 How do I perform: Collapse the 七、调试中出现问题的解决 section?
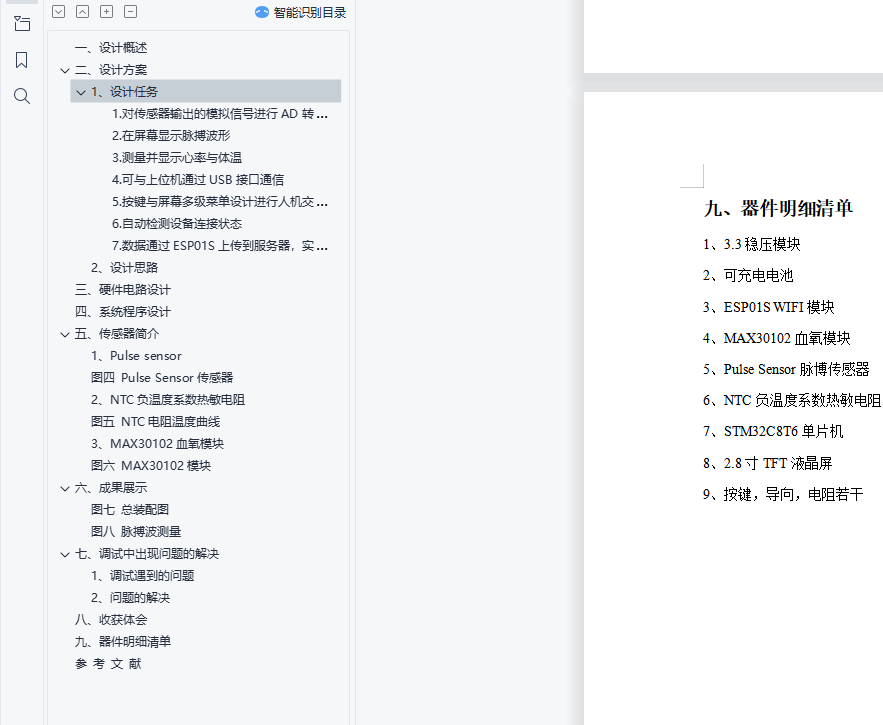[x=65, y=554]
